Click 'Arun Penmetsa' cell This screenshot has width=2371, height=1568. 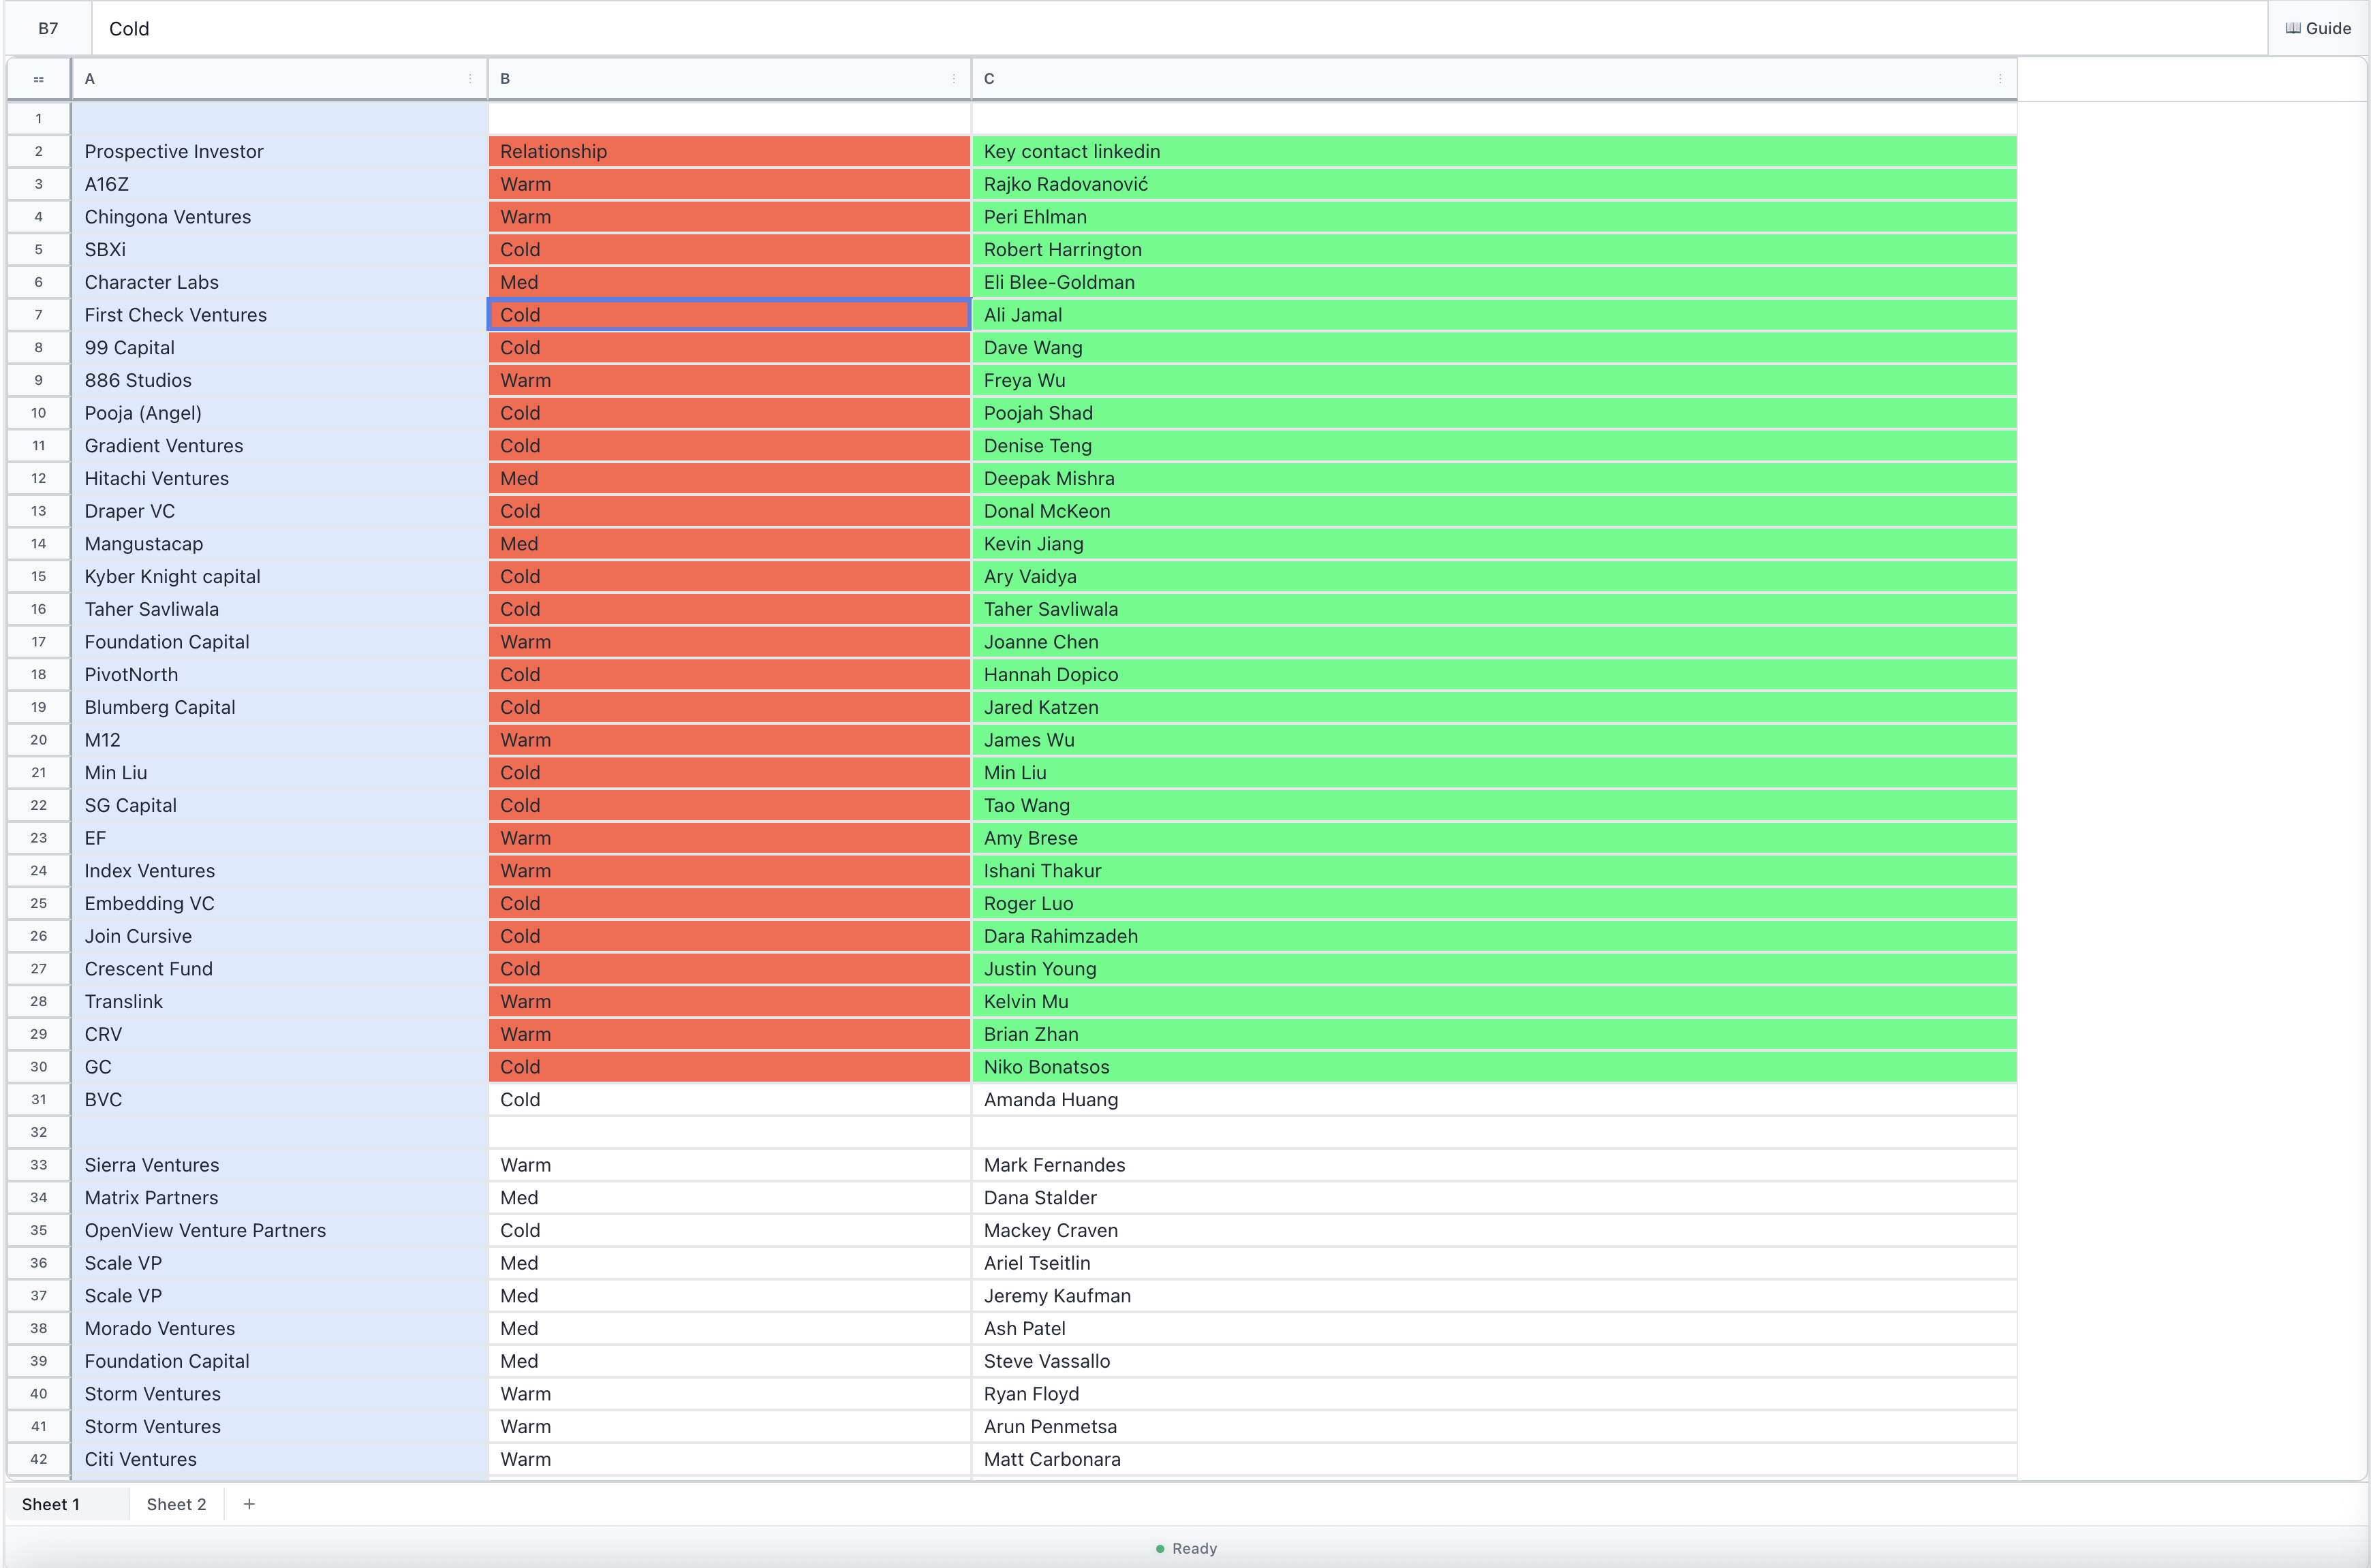click(x=1494, y=1427)
